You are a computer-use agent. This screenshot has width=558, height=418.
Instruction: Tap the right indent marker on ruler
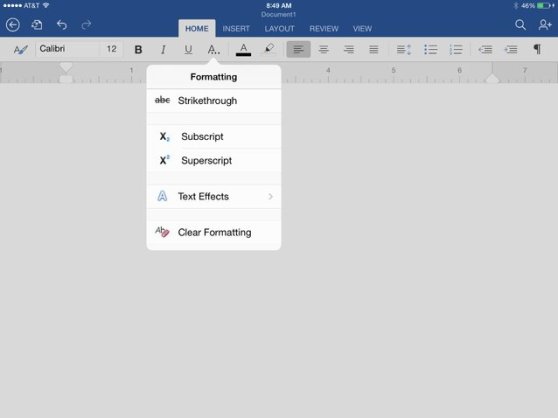(492, 78)
